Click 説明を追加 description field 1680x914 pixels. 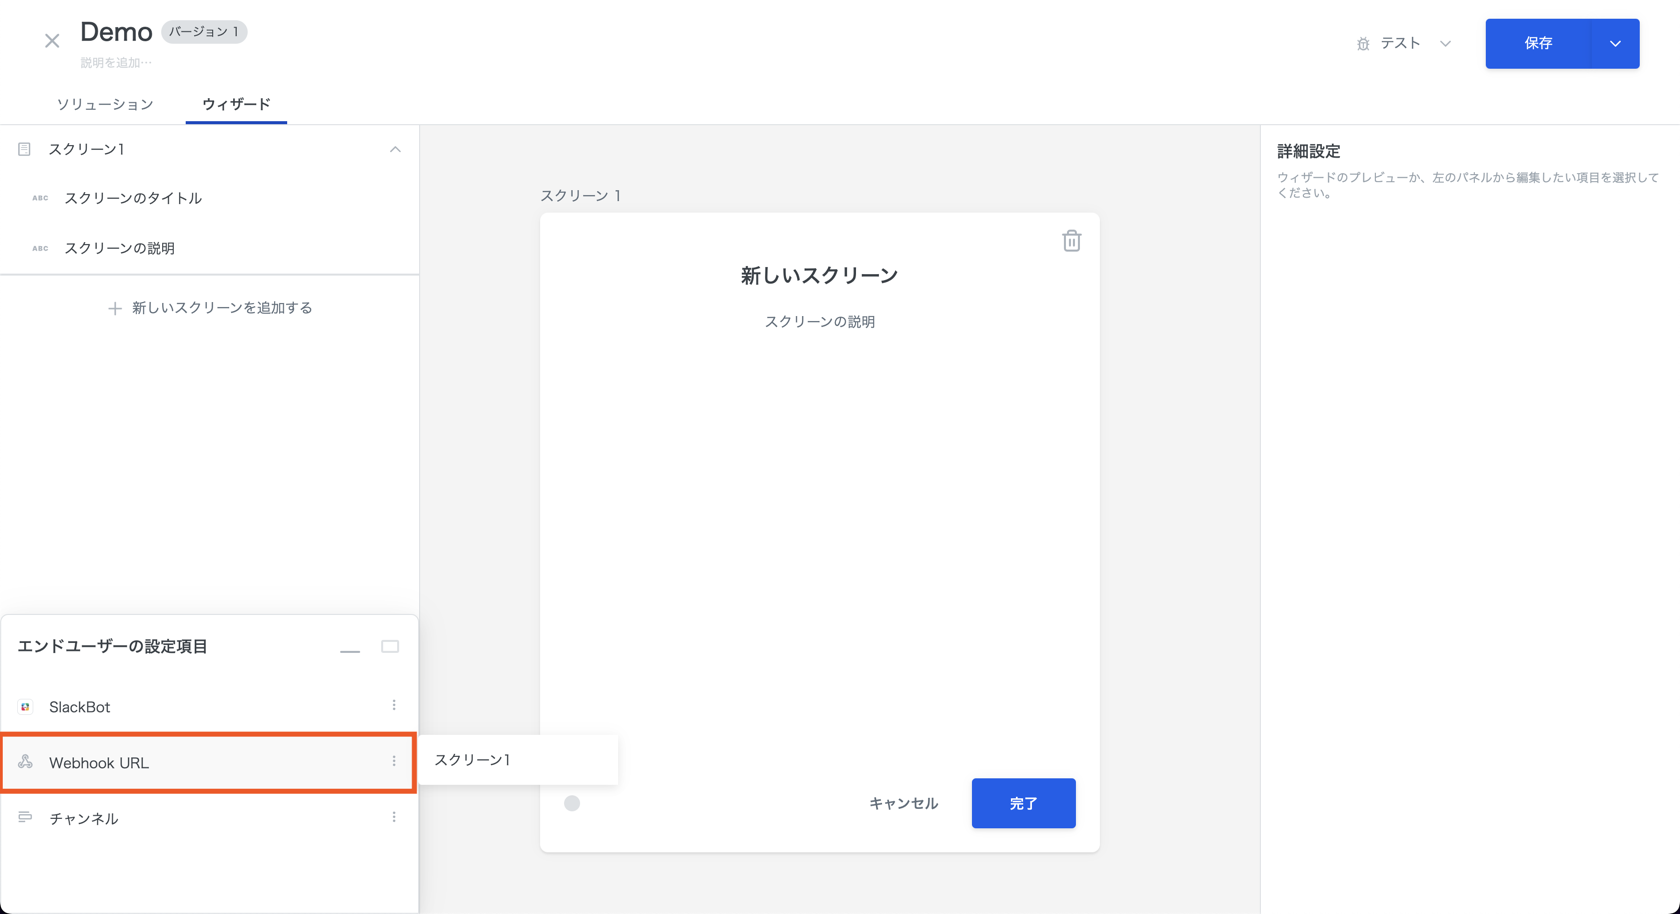coord(116,63)
